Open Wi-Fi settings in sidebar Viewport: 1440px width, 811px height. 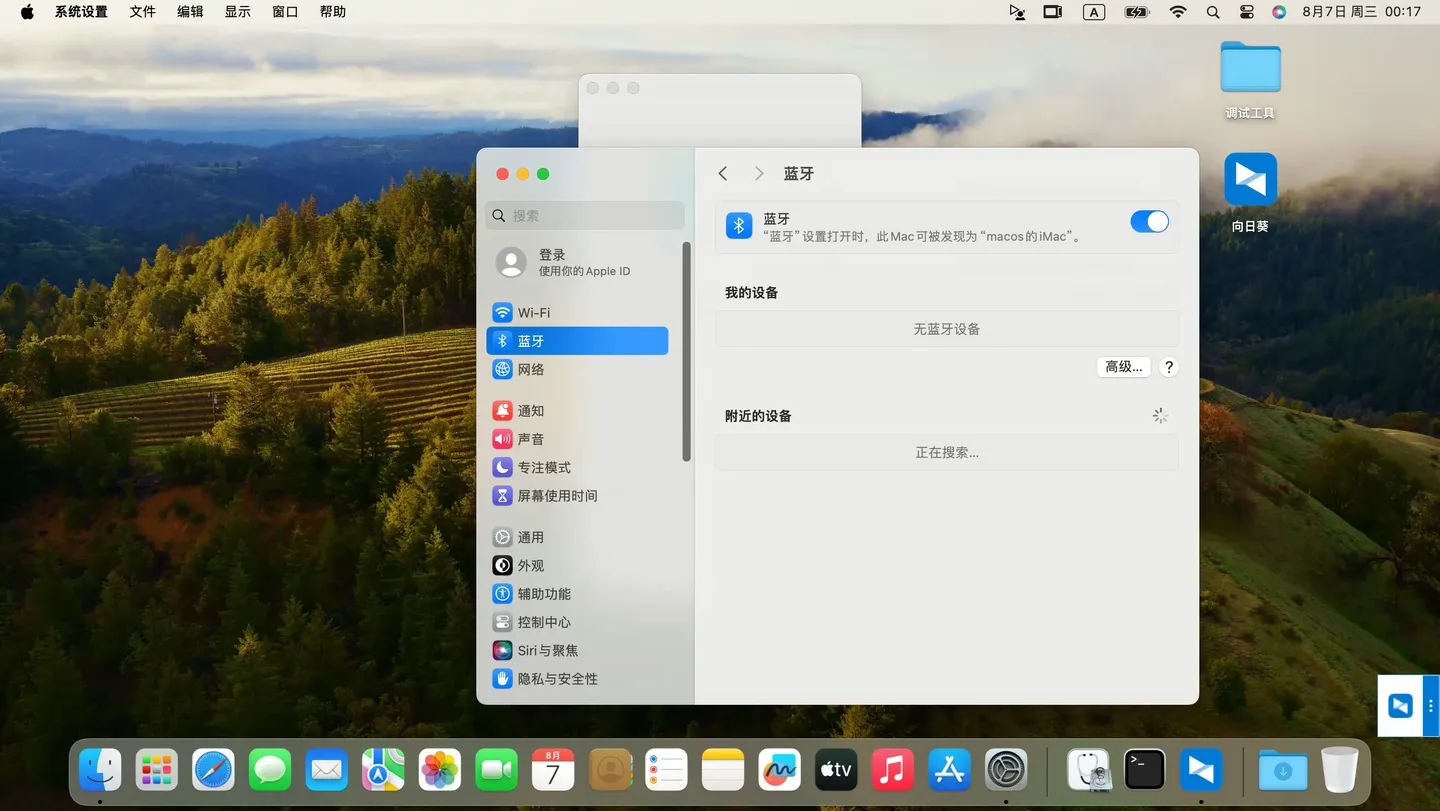(x=533, y=313)
